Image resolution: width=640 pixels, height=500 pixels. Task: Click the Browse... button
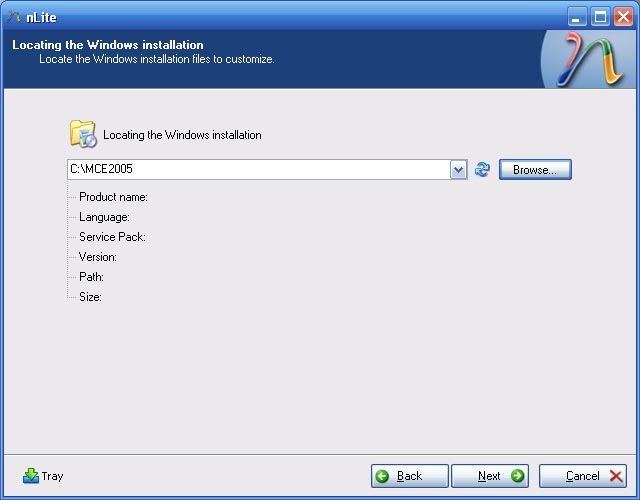(535, 169)
